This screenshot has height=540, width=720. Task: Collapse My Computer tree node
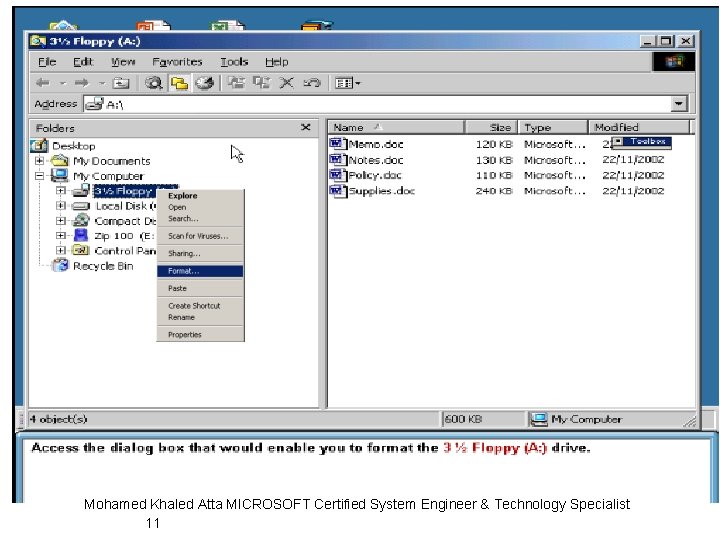coord(39,176)
